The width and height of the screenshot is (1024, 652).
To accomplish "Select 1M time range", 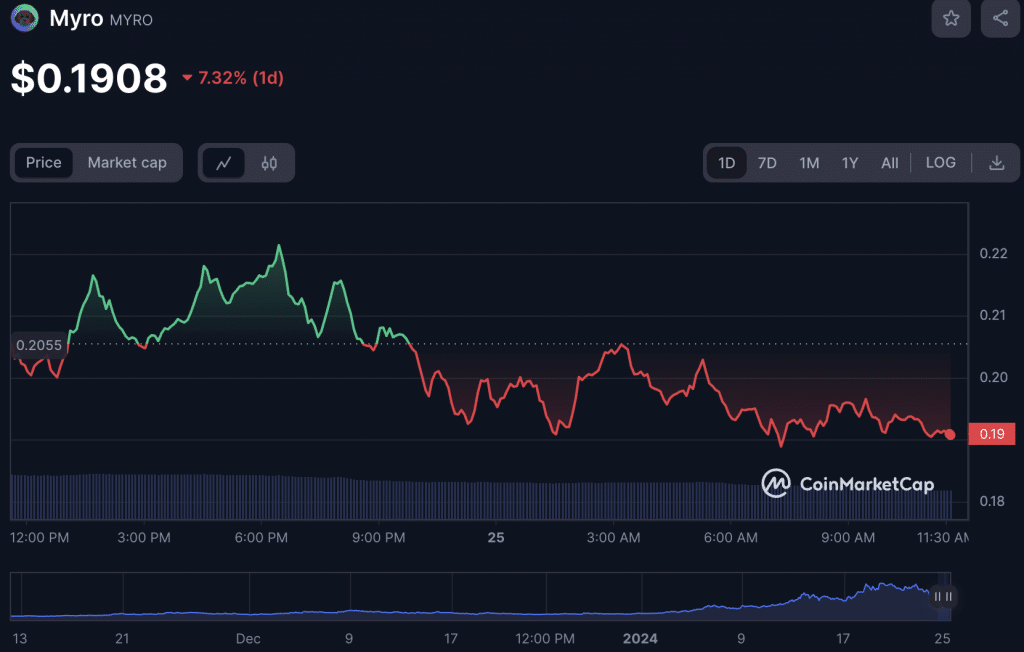I will click(x=809, y=163).
